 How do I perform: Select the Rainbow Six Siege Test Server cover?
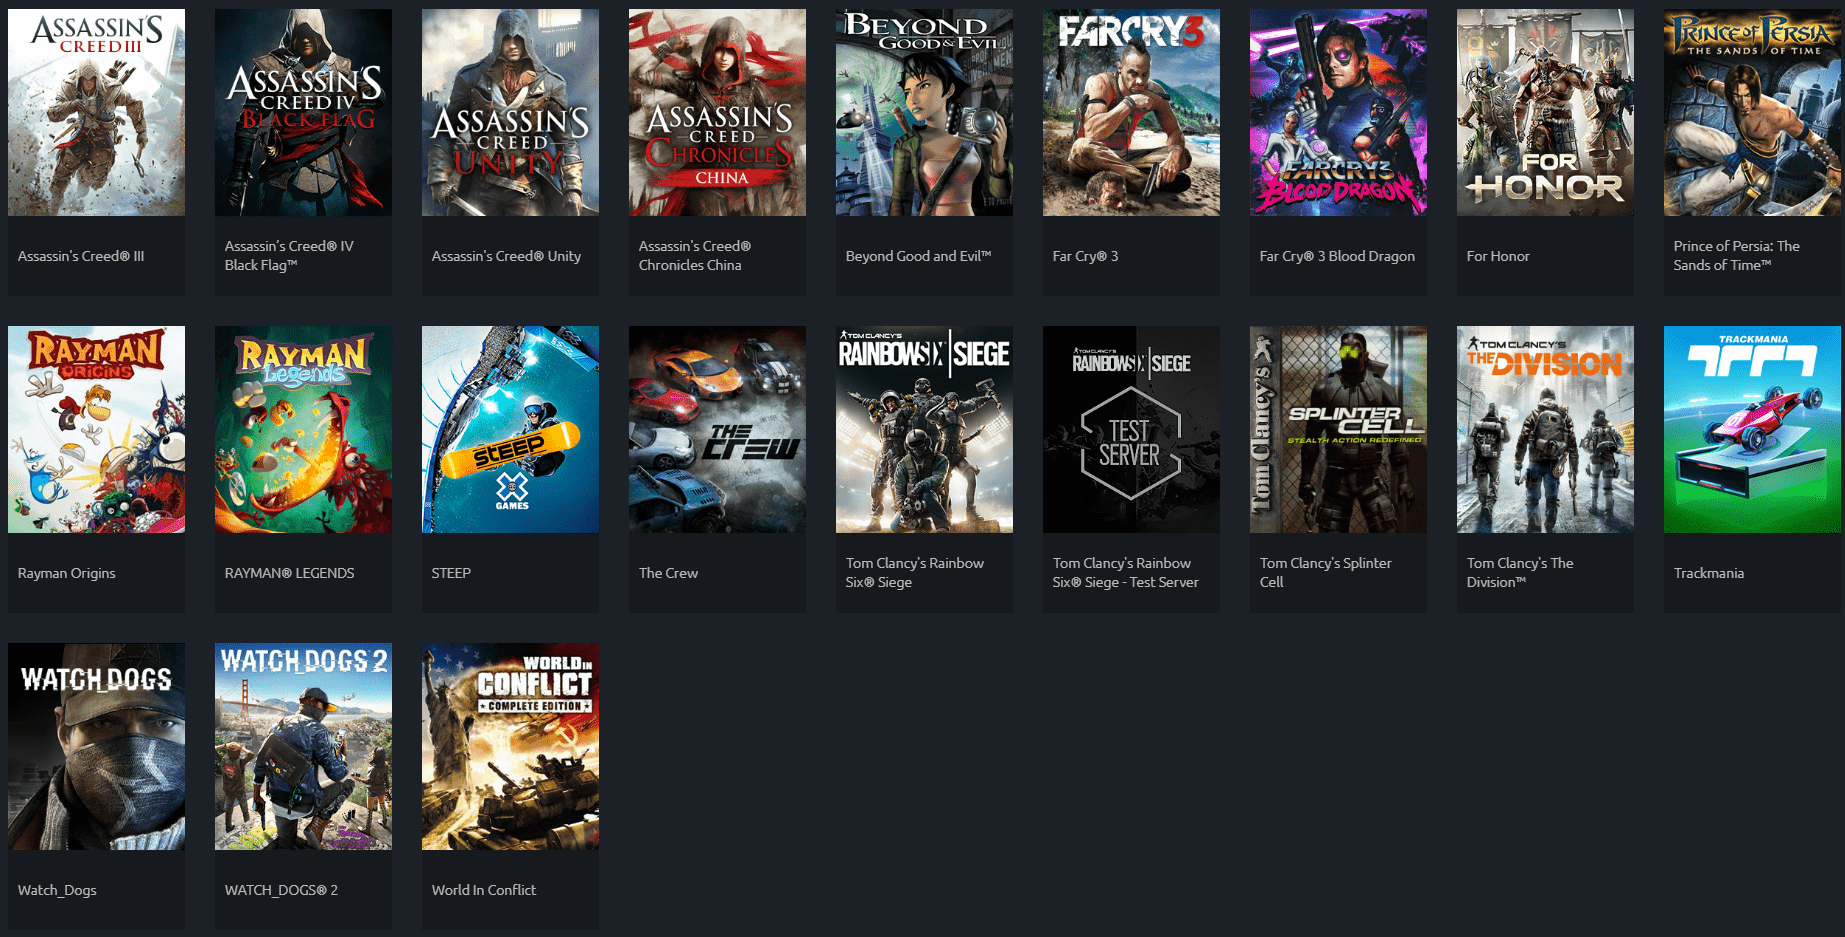[1131, 429]
